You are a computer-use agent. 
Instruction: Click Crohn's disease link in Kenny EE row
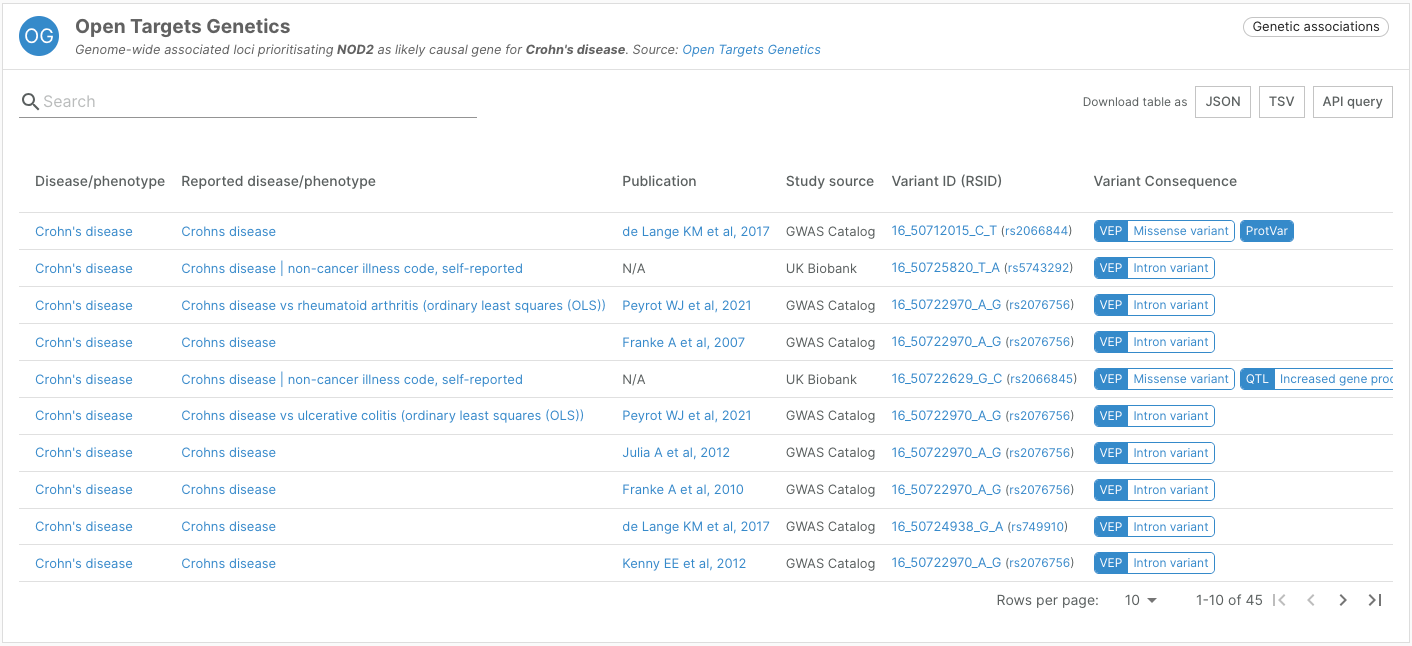(84, 563)
